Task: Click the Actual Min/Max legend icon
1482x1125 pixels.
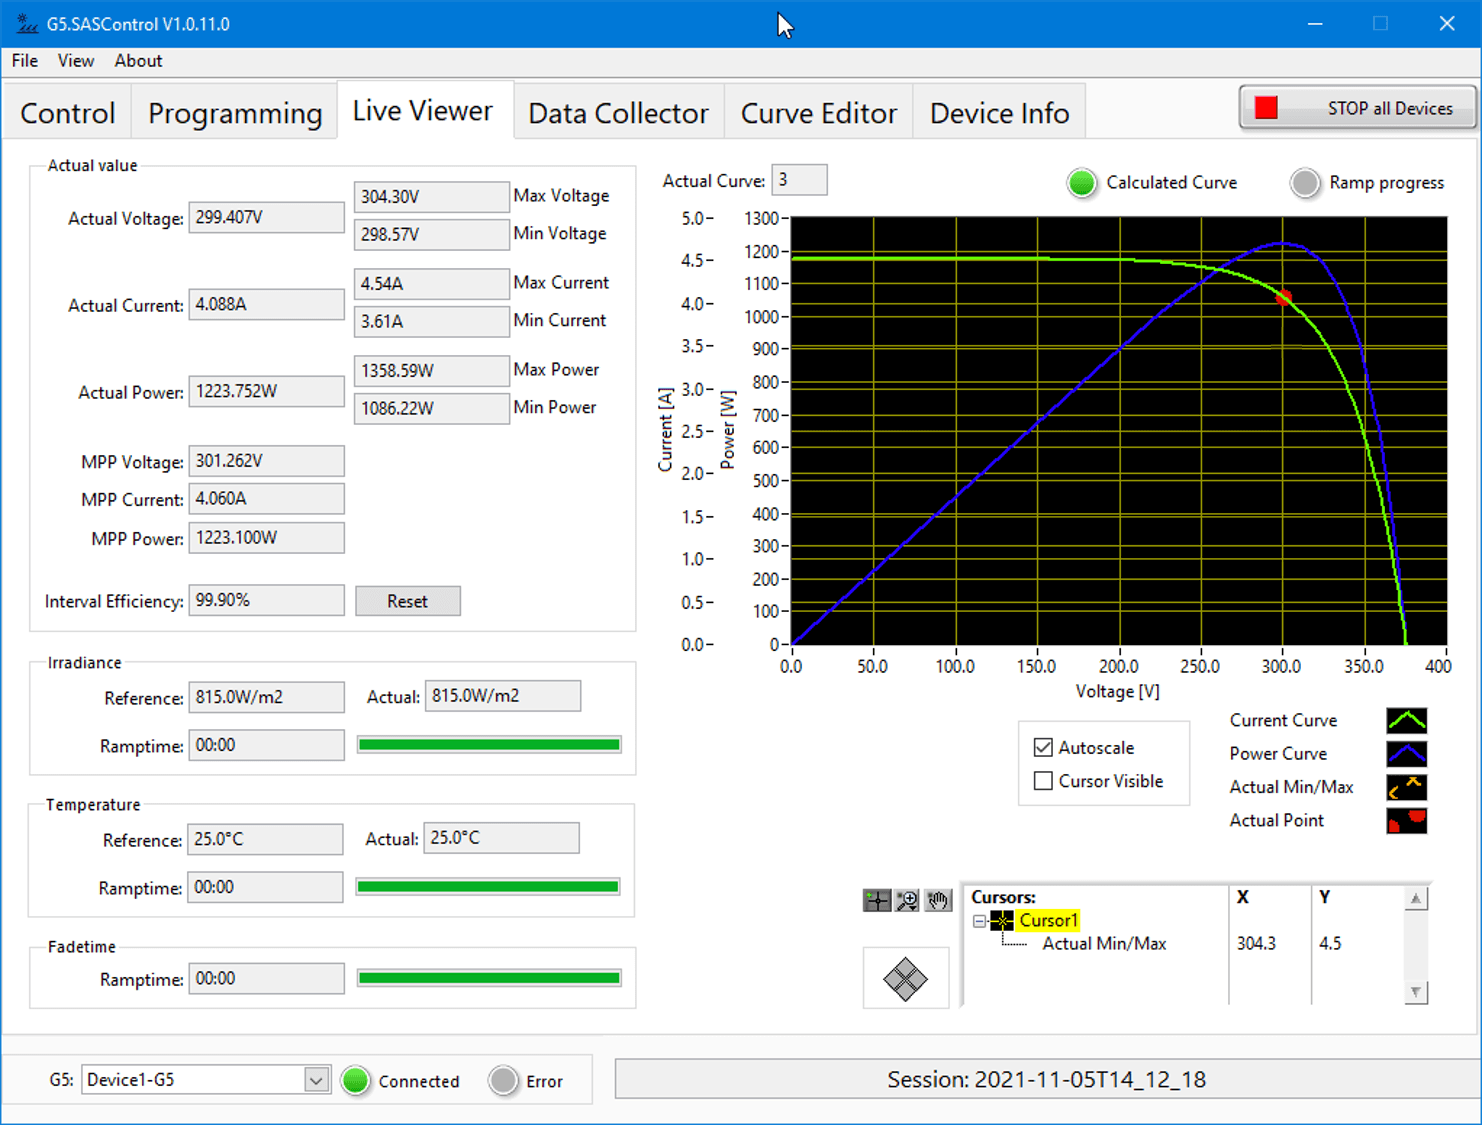Action: (1406, 787)
